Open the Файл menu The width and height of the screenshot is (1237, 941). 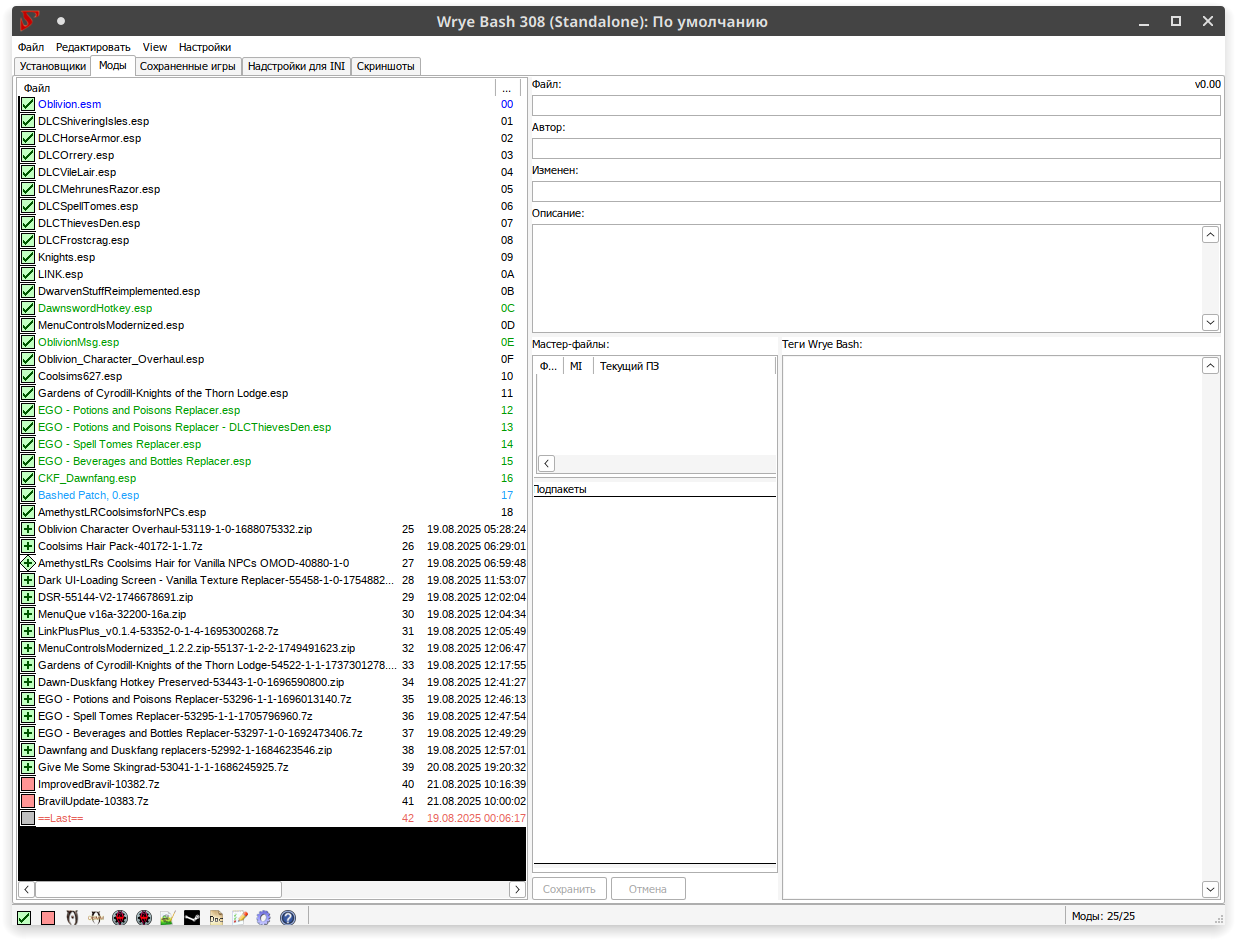pos(31,47)
